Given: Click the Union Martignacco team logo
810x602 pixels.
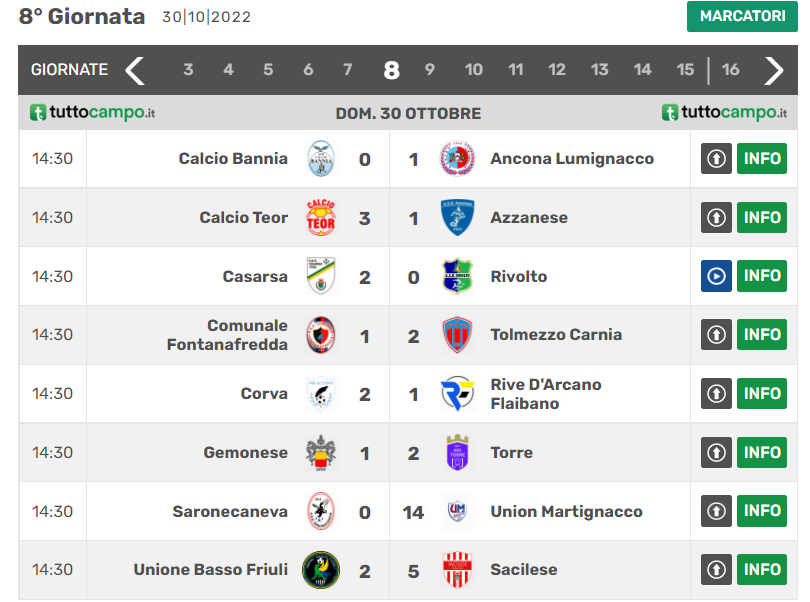Looking at the screenshot, I should point(457,512).
